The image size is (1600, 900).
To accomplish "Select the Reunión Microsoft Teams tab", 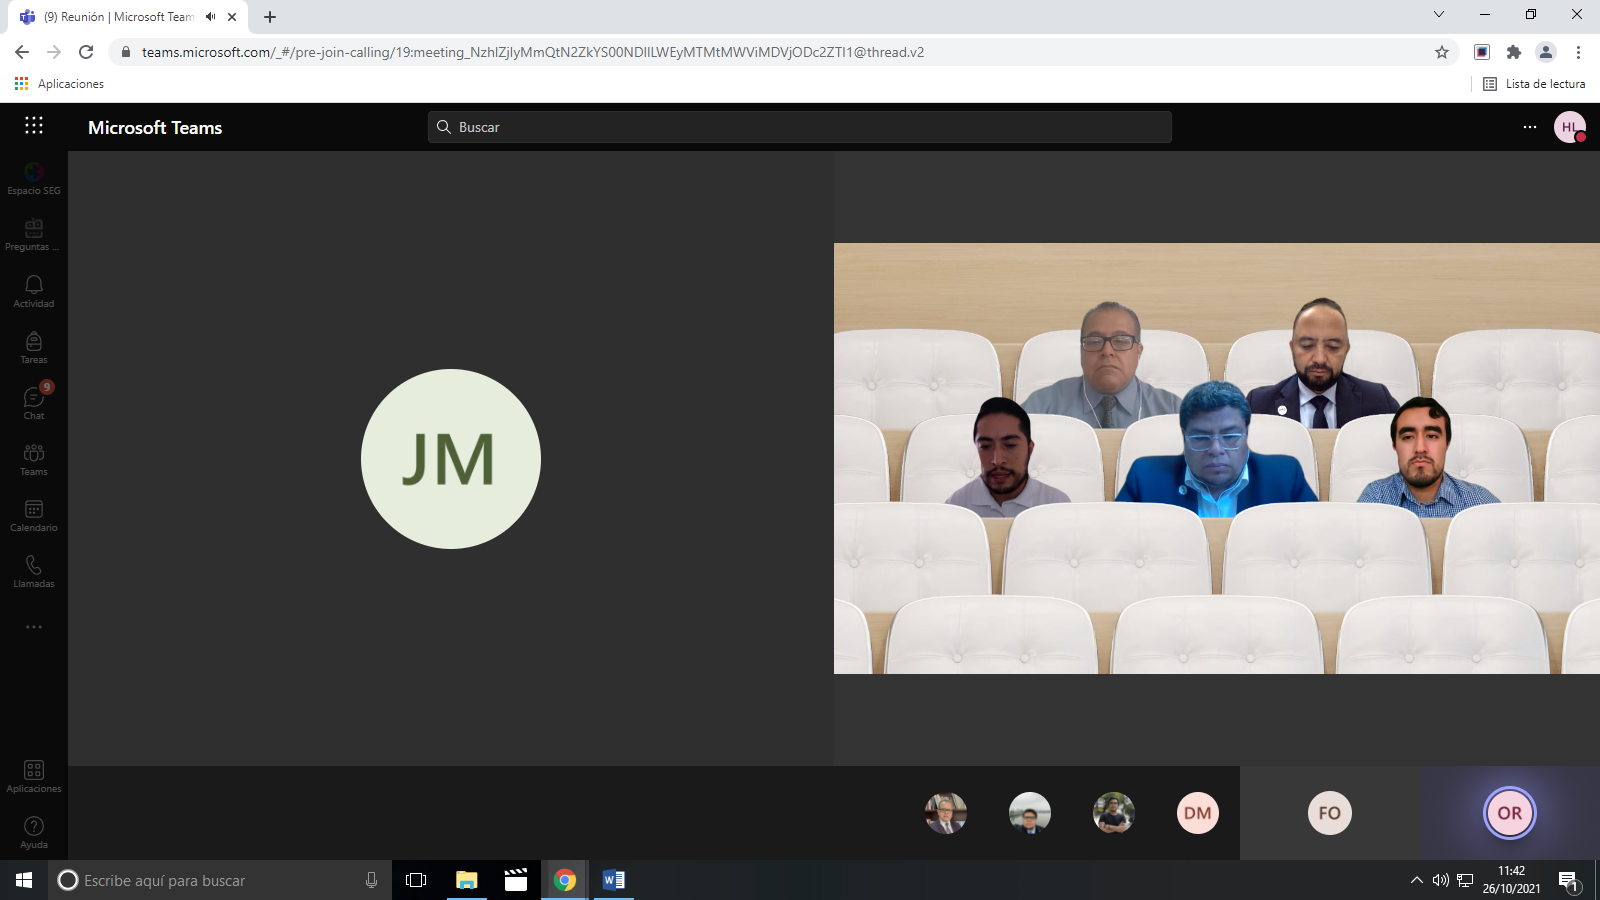I will pyautogui.click(x=120, y=17).
